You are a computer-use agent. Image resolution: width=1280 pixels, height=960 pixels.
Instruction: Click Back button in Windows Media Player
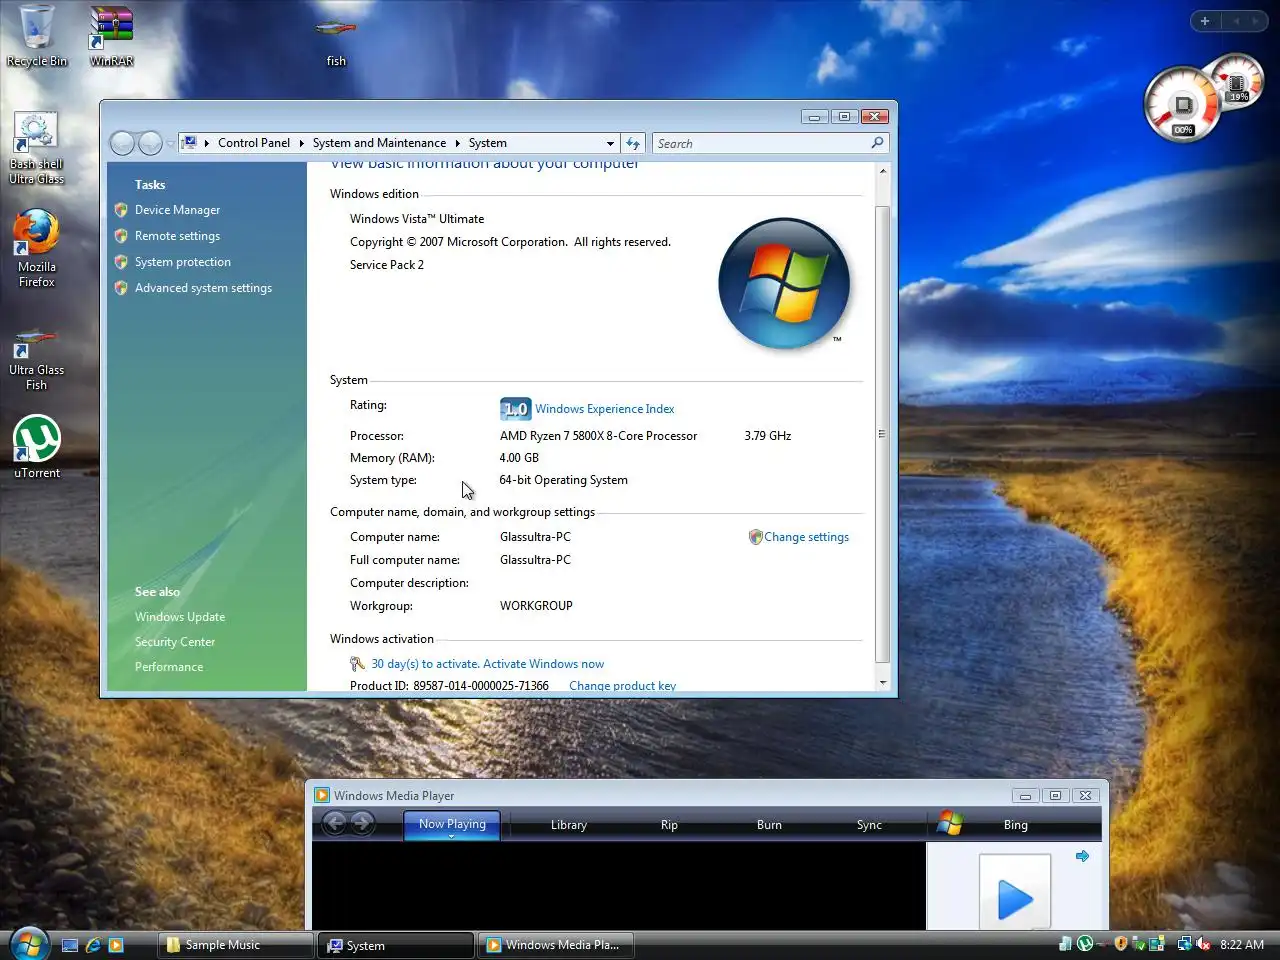[334, 823]
